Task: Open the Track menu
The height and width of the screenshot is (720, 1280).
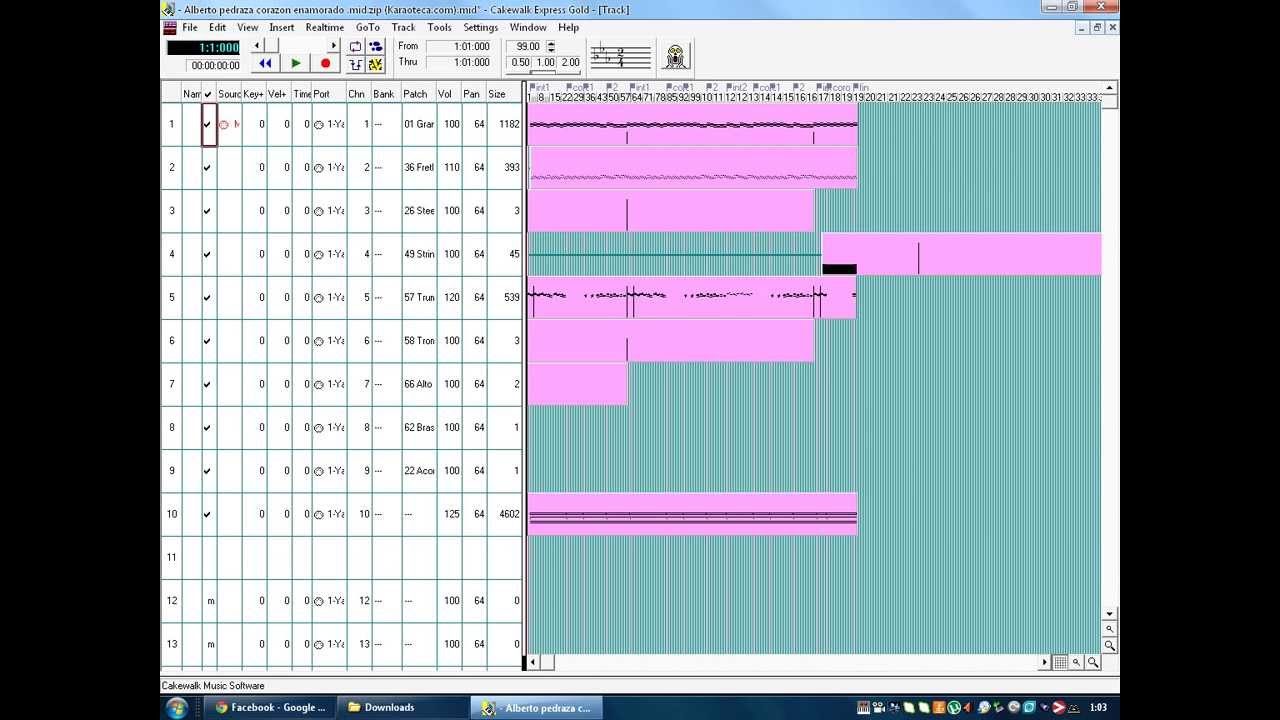Action: click(404, 27)
